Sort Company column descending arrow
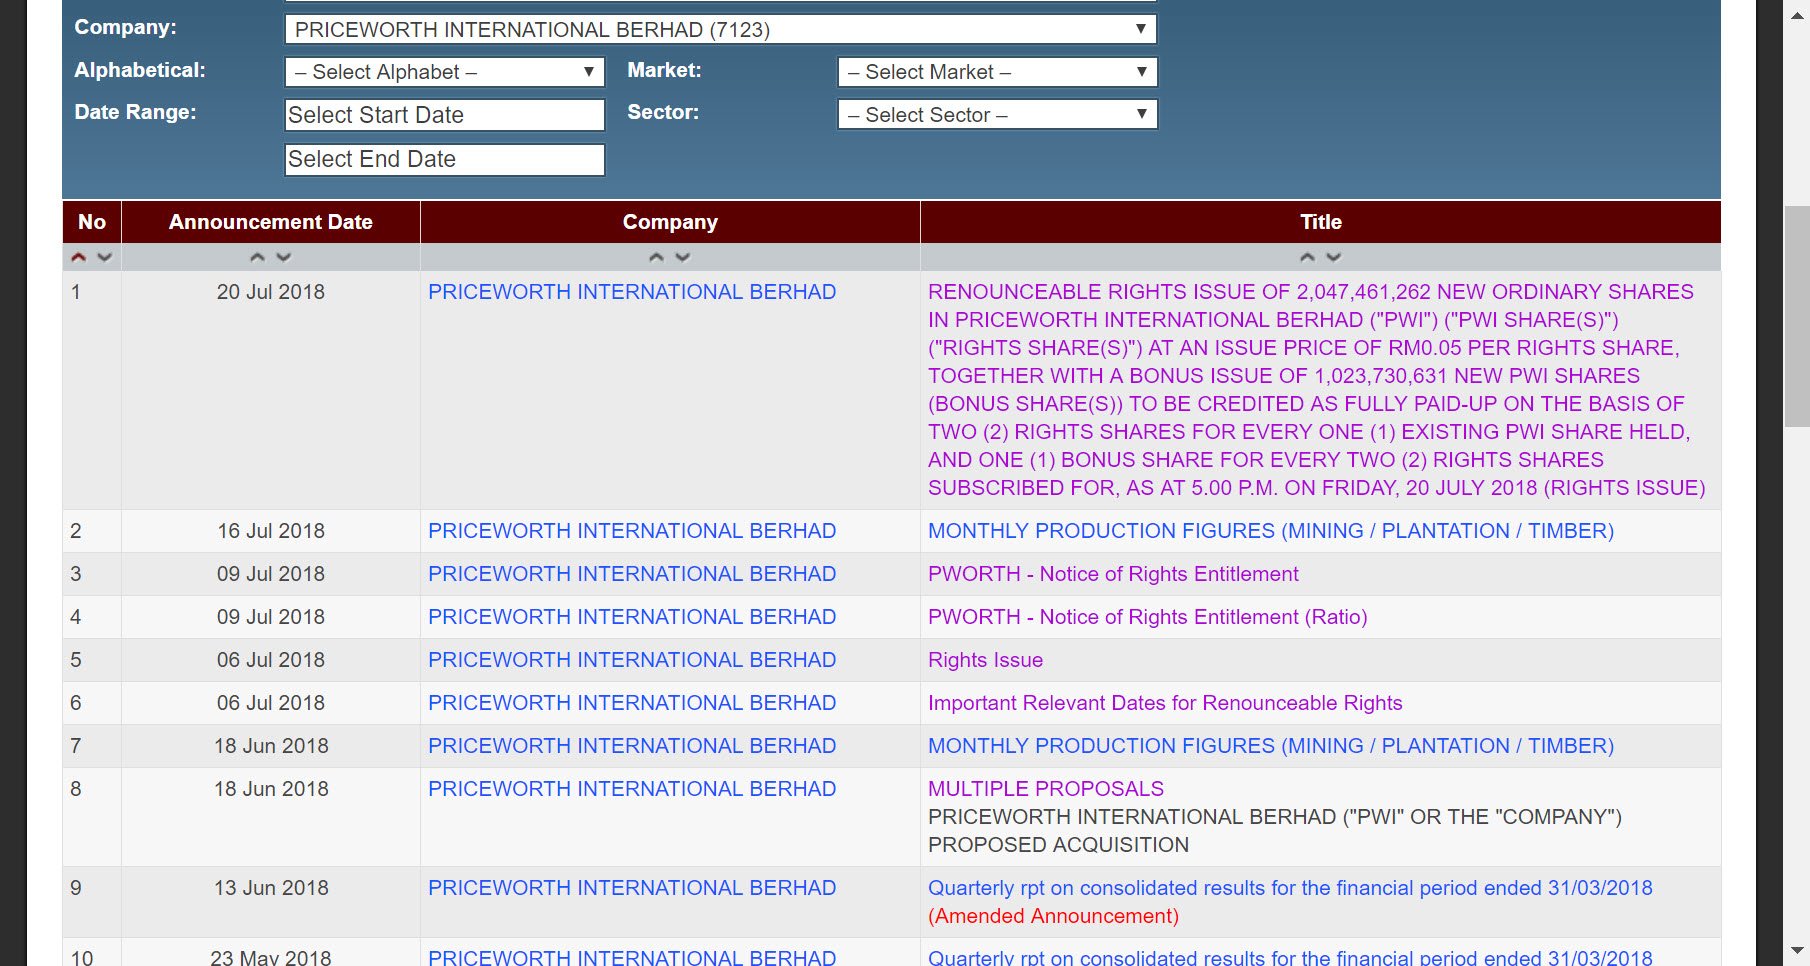 pos(683,257)
